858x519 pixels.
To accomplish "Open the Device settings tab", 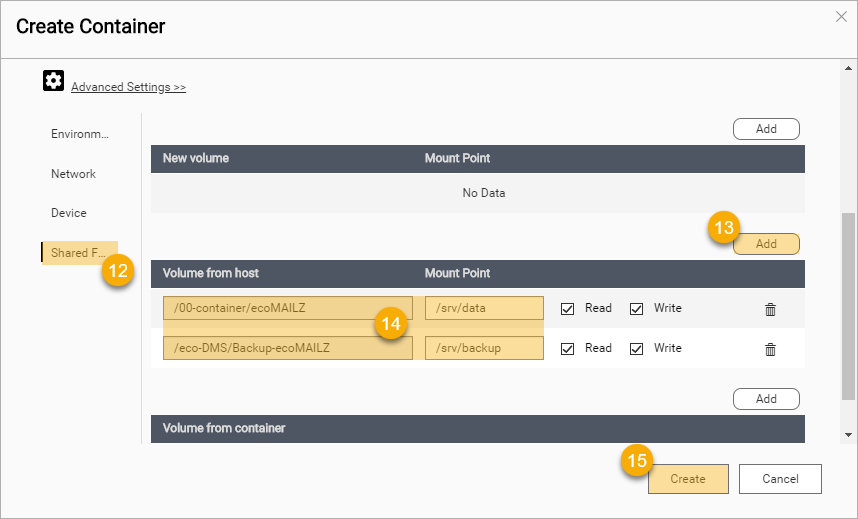I will 69,213.
